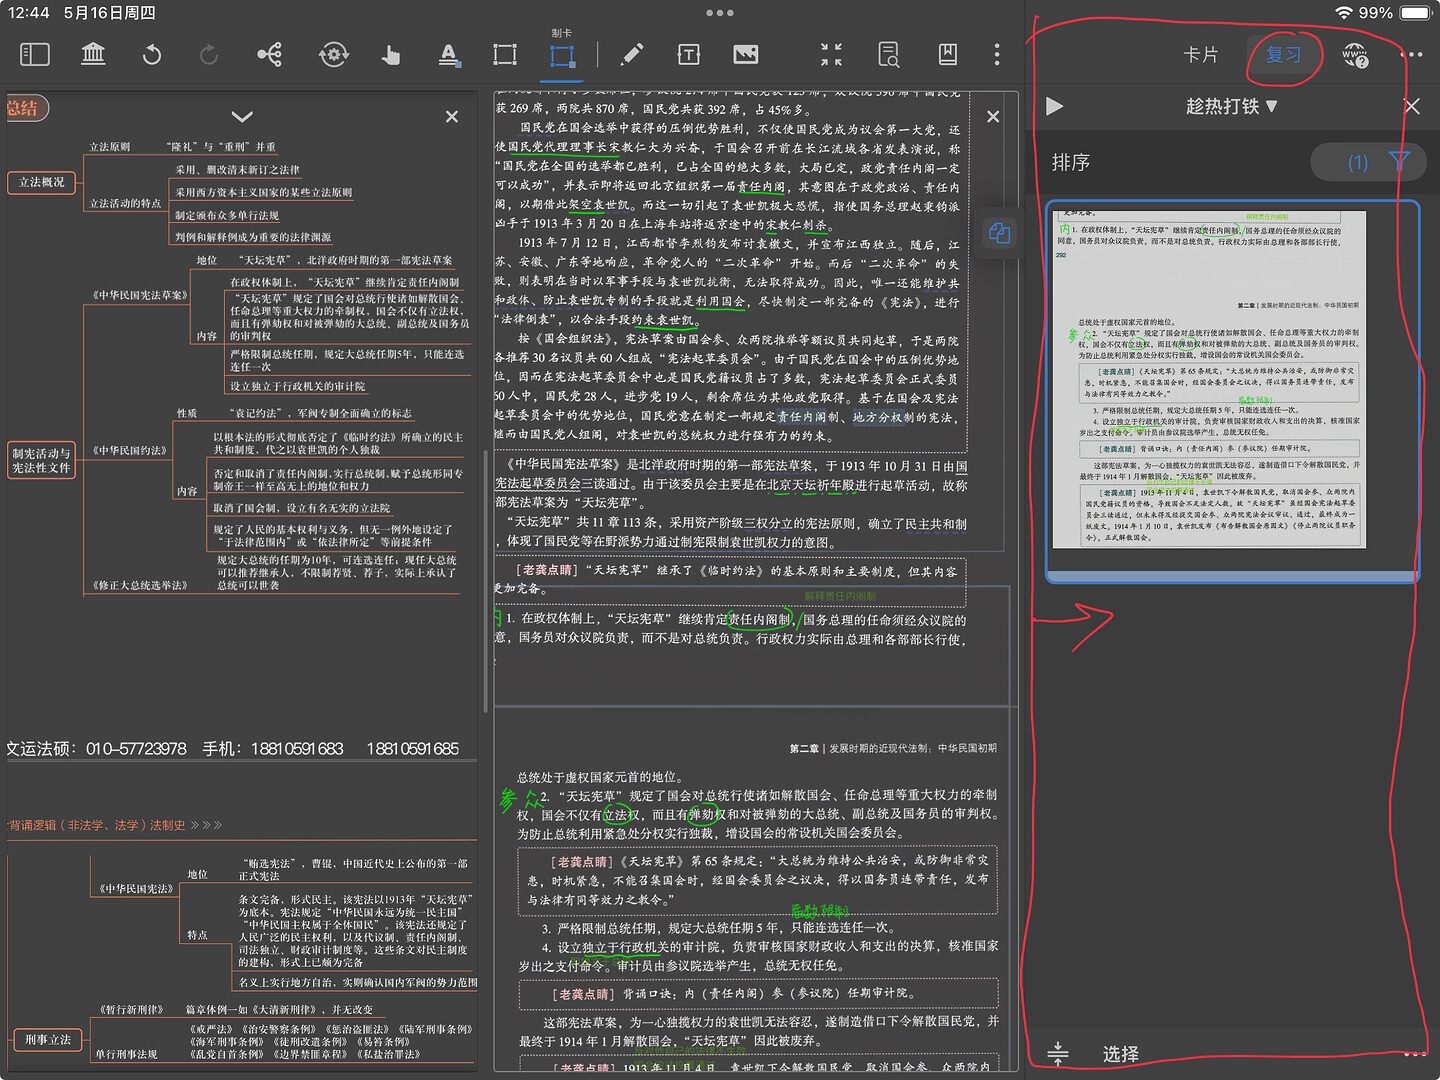The image size is (1440, 1080).
Task: Tap the floating copy card icon
Action: coord(999,233)
